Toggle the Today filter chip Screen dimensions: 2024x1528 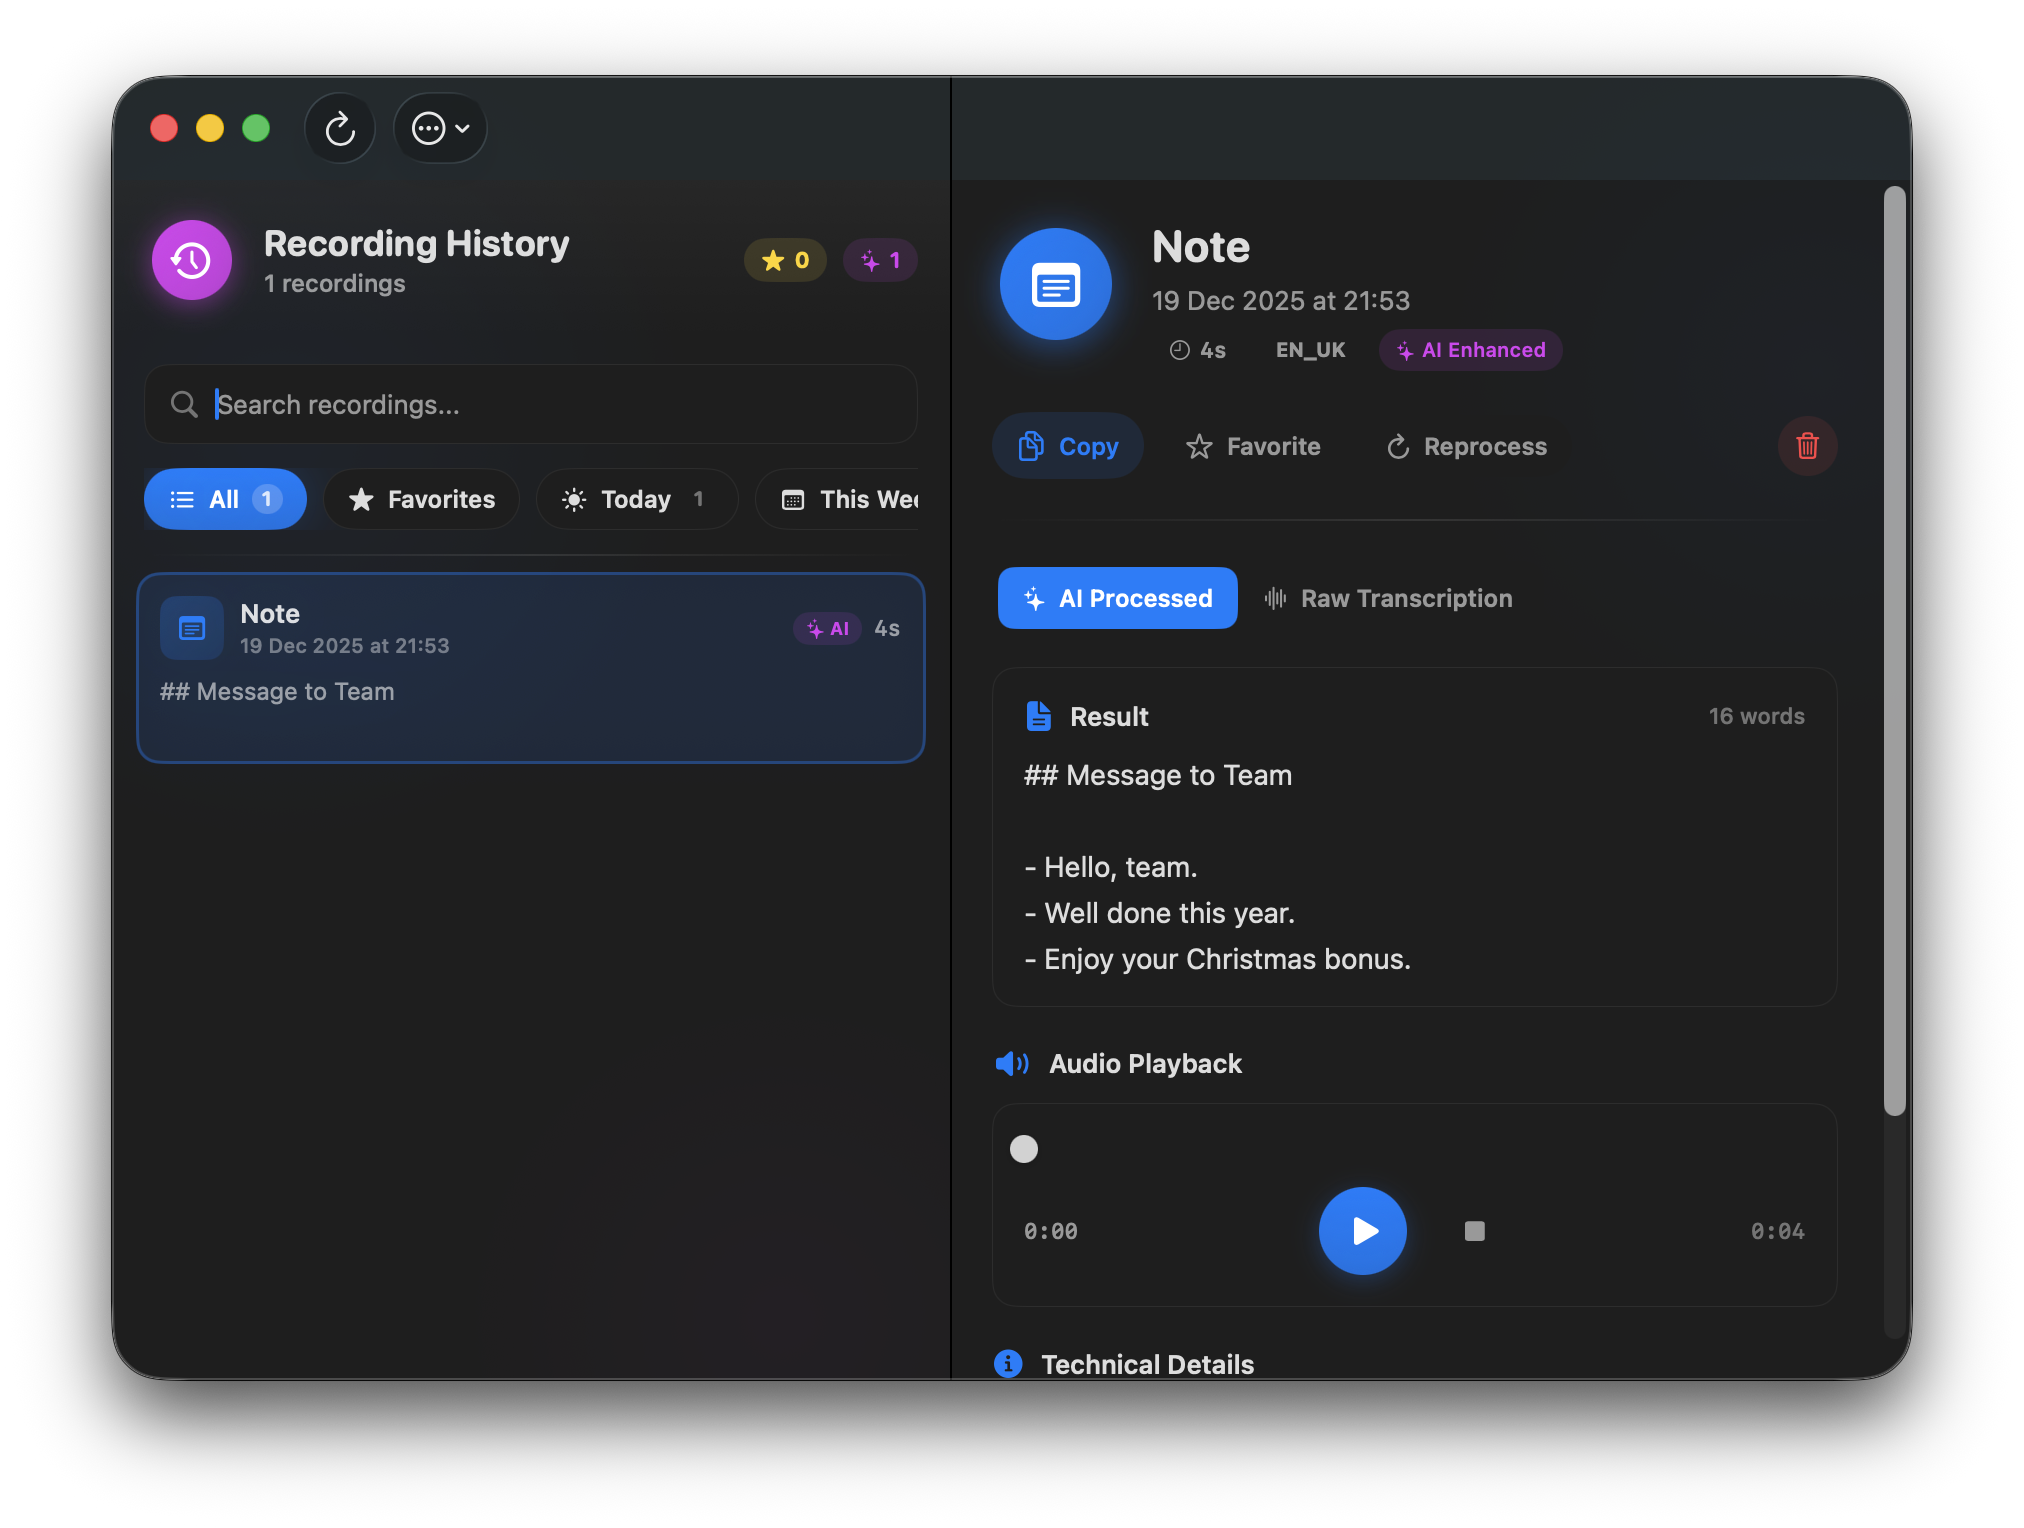pyautogui.click(x=636, y=499)
